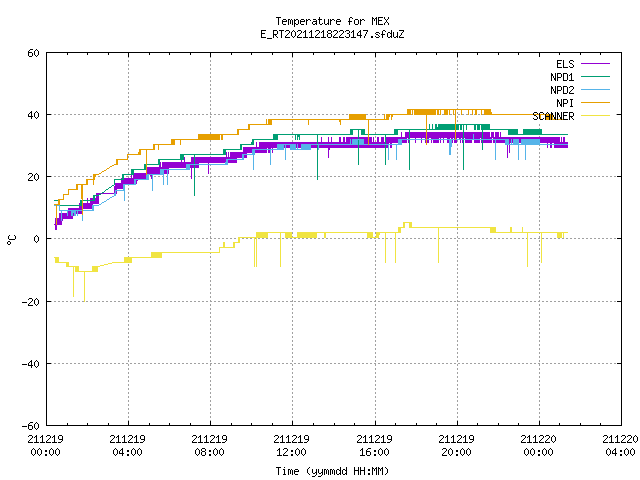The height and width of the screenshot is (480, 640).
Task: Click the y-axis label 20
Action: (x=33, y=177)
